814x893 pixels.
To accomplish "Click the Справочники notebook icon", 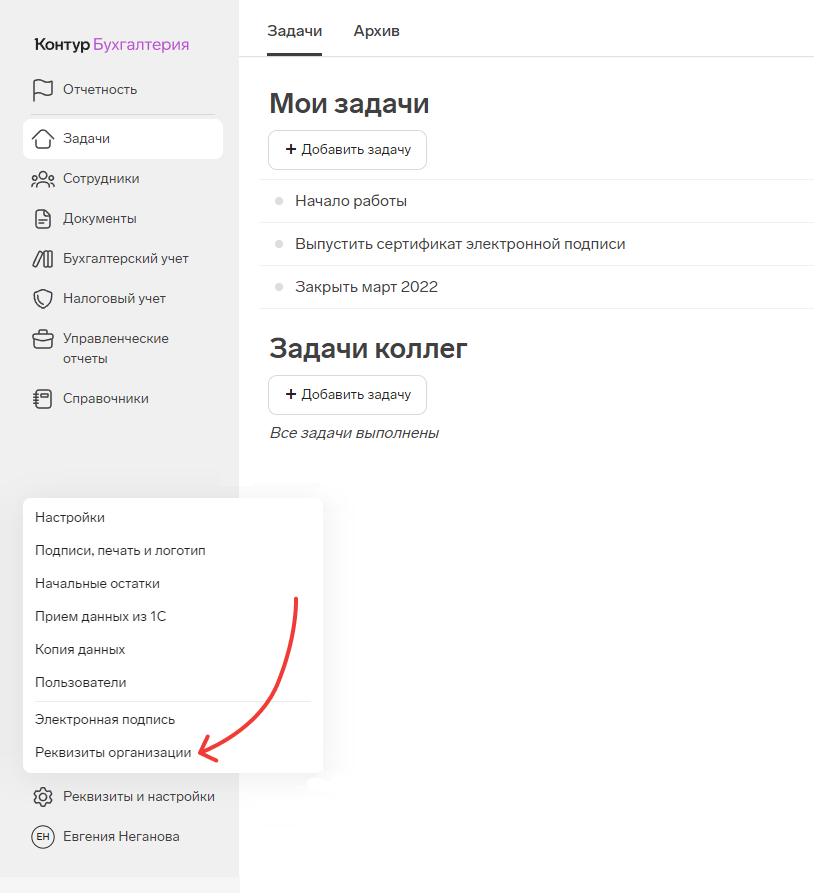I will click(42, 399).
